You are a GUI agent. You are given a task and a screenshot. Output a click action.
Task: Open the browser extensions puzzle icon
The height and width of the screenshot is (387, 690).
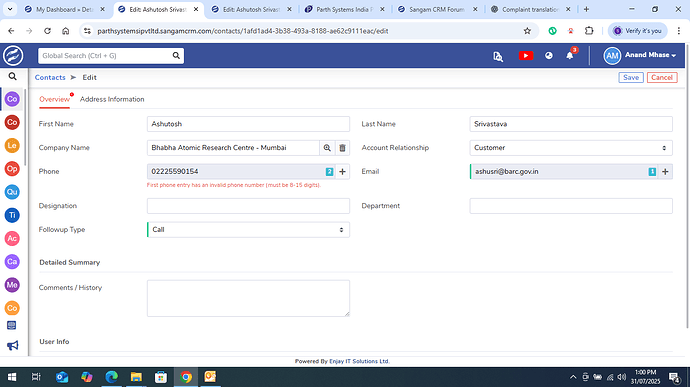pos(589,31)
